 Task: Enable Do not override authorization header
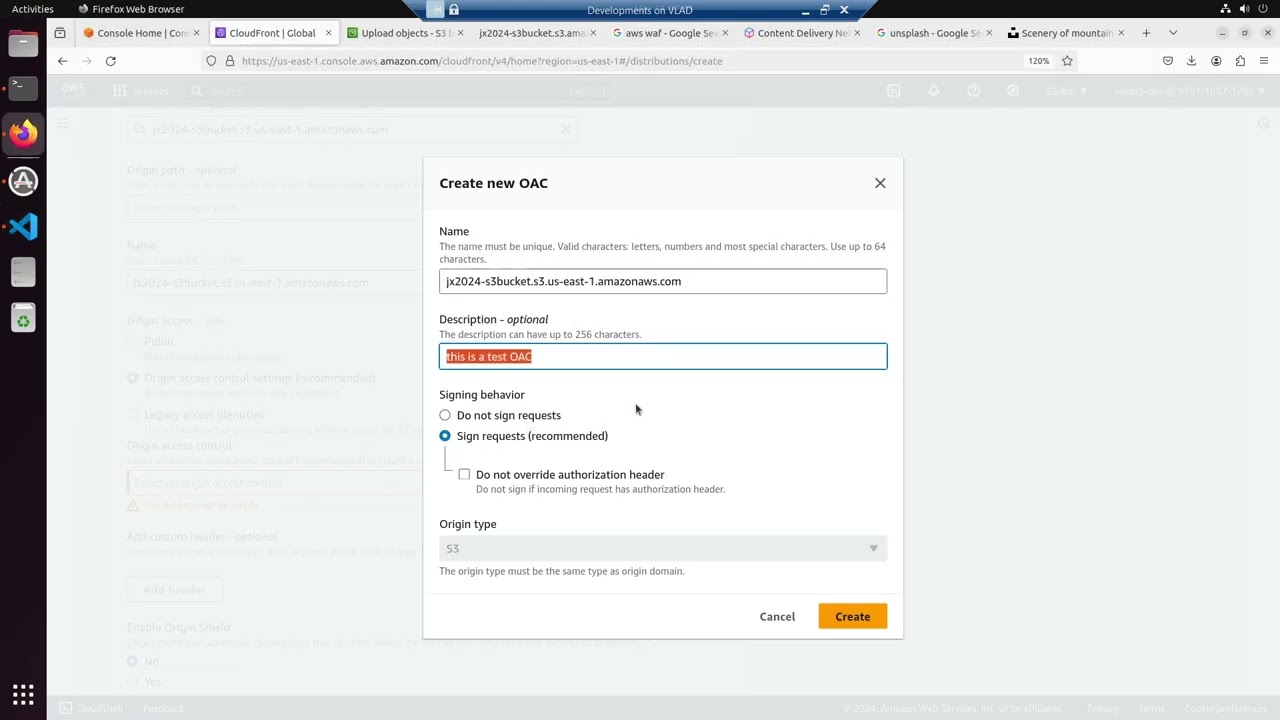(464, 474)
